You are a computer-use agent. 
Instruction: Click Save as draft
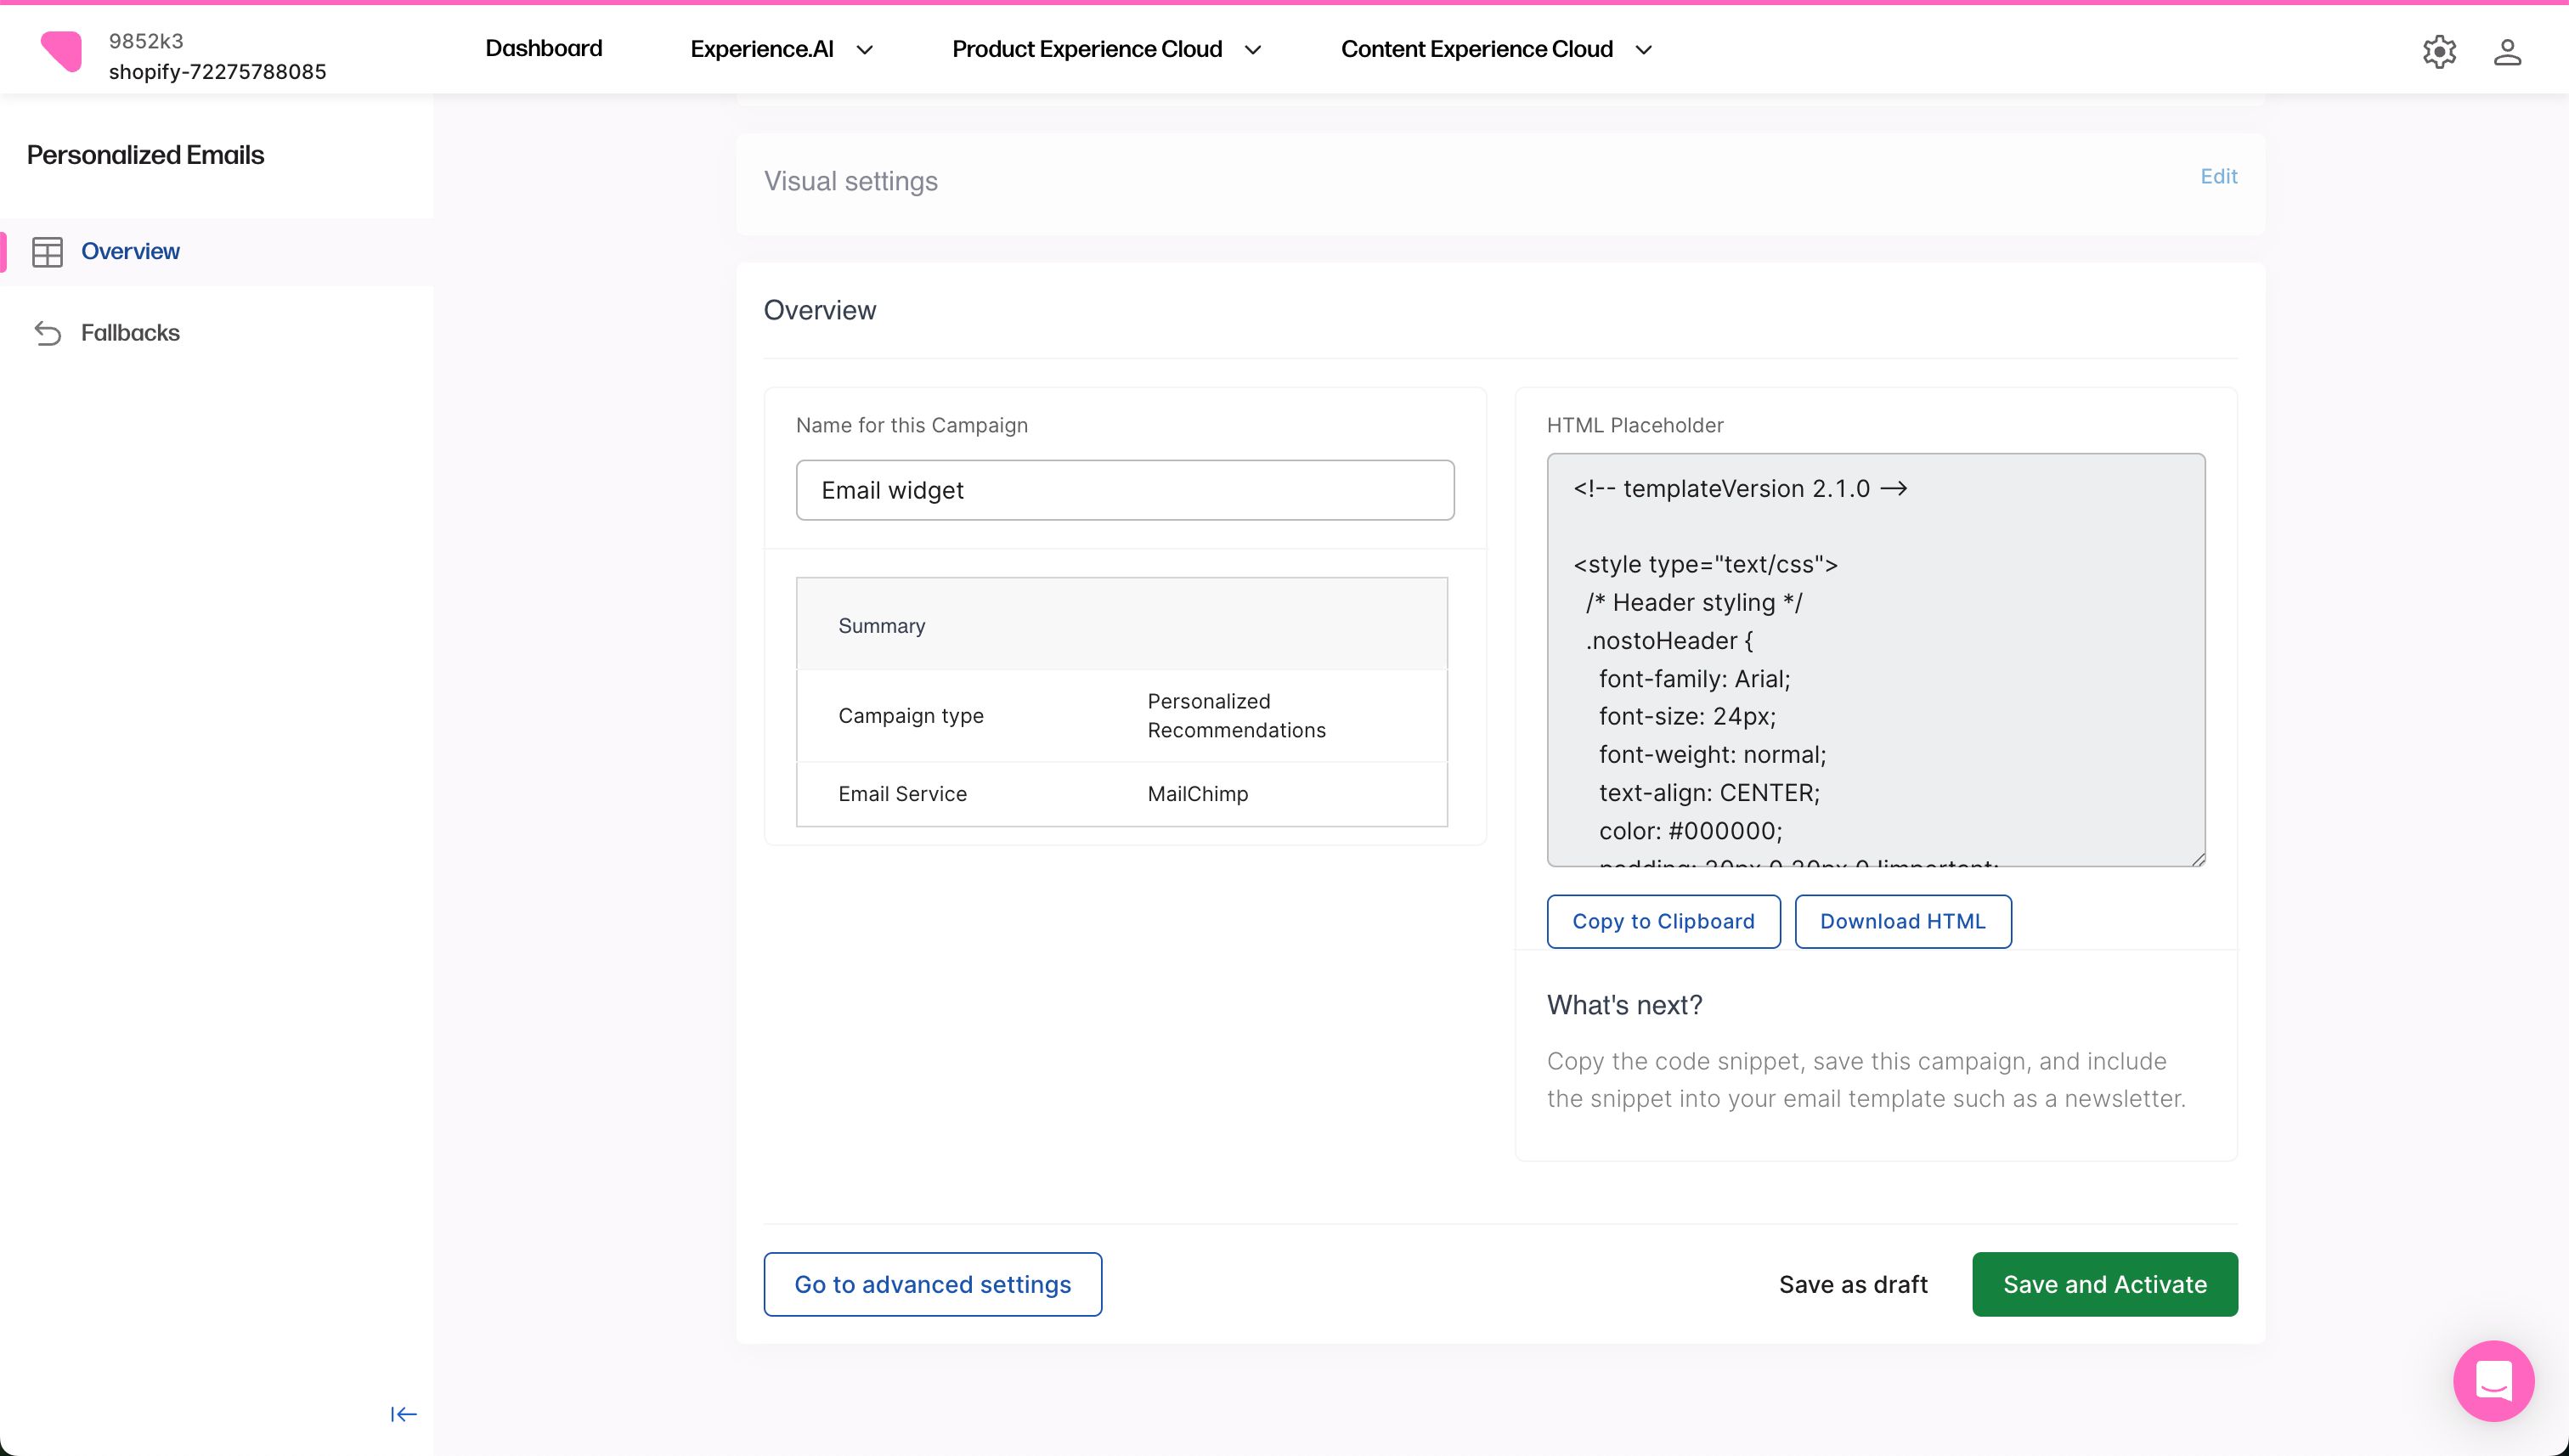pos(1853,1284)
